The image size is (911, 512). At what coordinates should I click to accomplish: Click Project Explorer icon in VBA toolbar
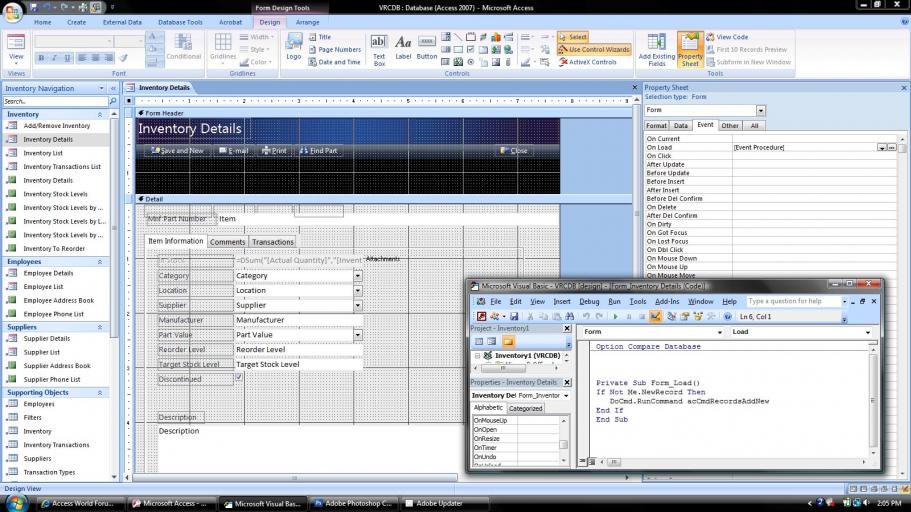[x=671, y=317]
